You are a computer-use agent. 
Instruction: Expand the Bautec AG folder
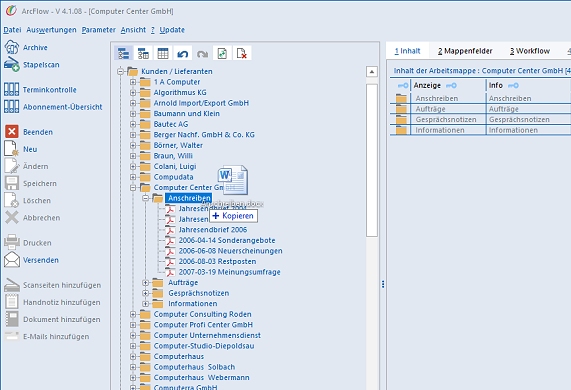pyautogui.click(x=133, y=124)
